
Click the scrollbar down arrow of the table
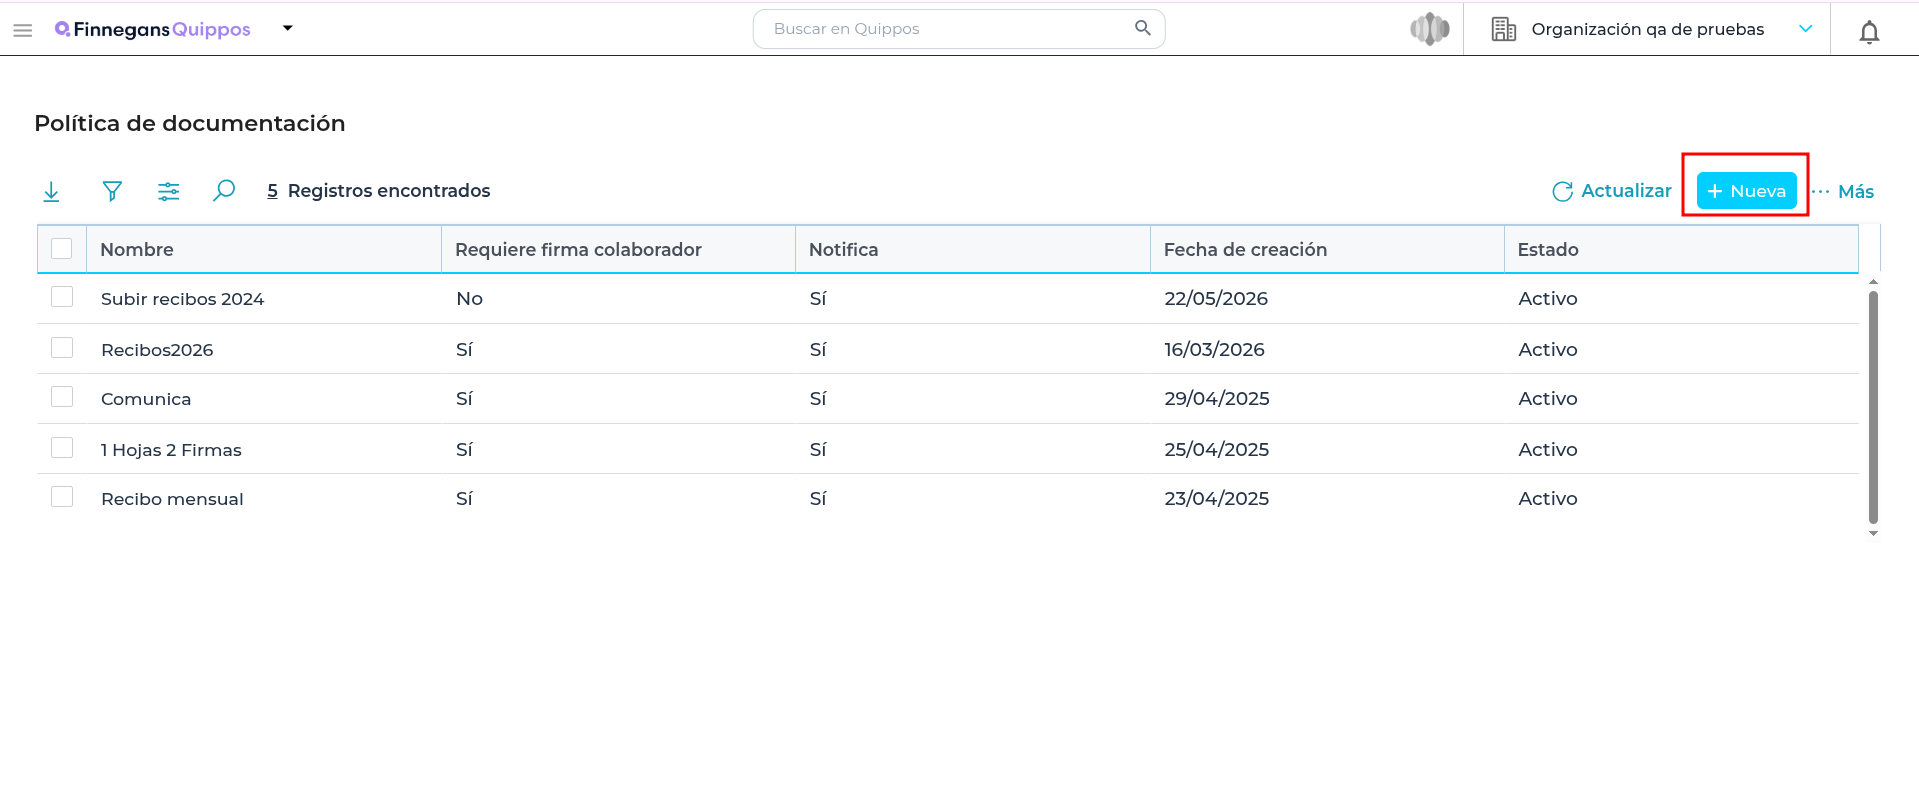click(1873, 533)
